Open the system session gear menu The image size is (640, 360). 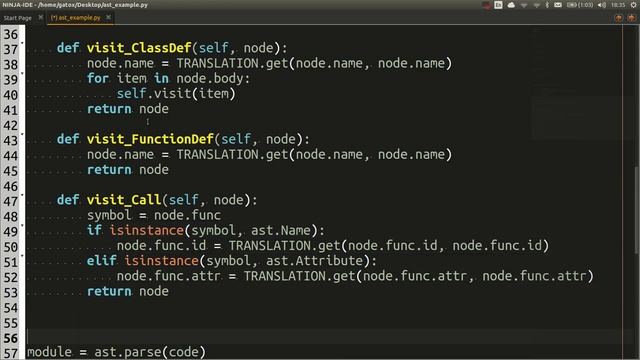[x=633, y=5]
